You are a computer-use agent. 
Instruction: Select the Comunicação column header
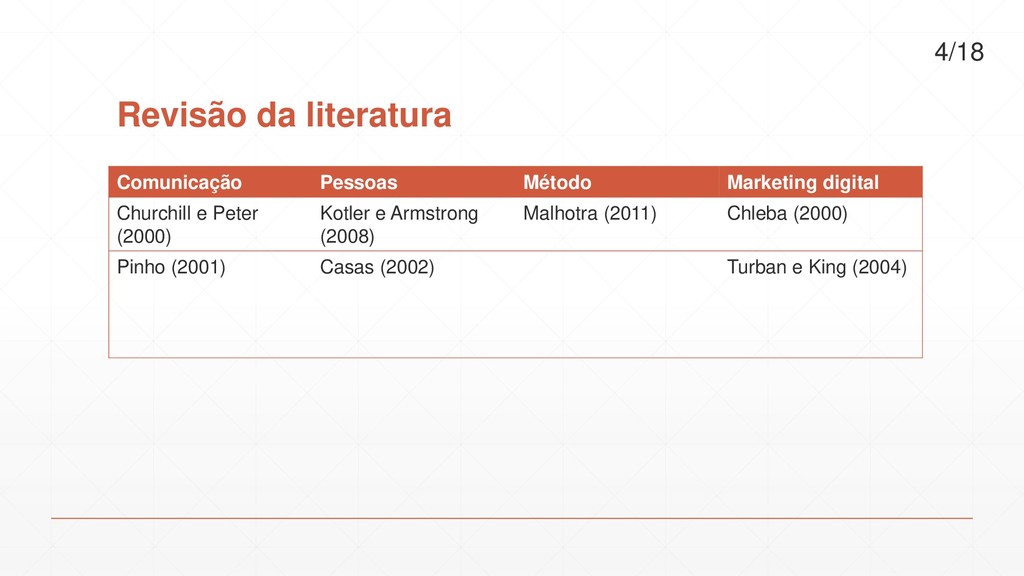tap(210, 182)
